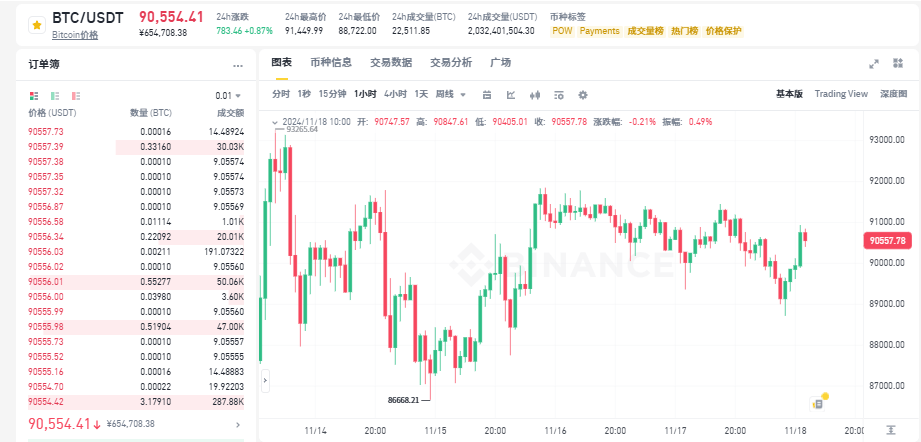Open the order book three-dot options menu

click(x=237, y=66)
